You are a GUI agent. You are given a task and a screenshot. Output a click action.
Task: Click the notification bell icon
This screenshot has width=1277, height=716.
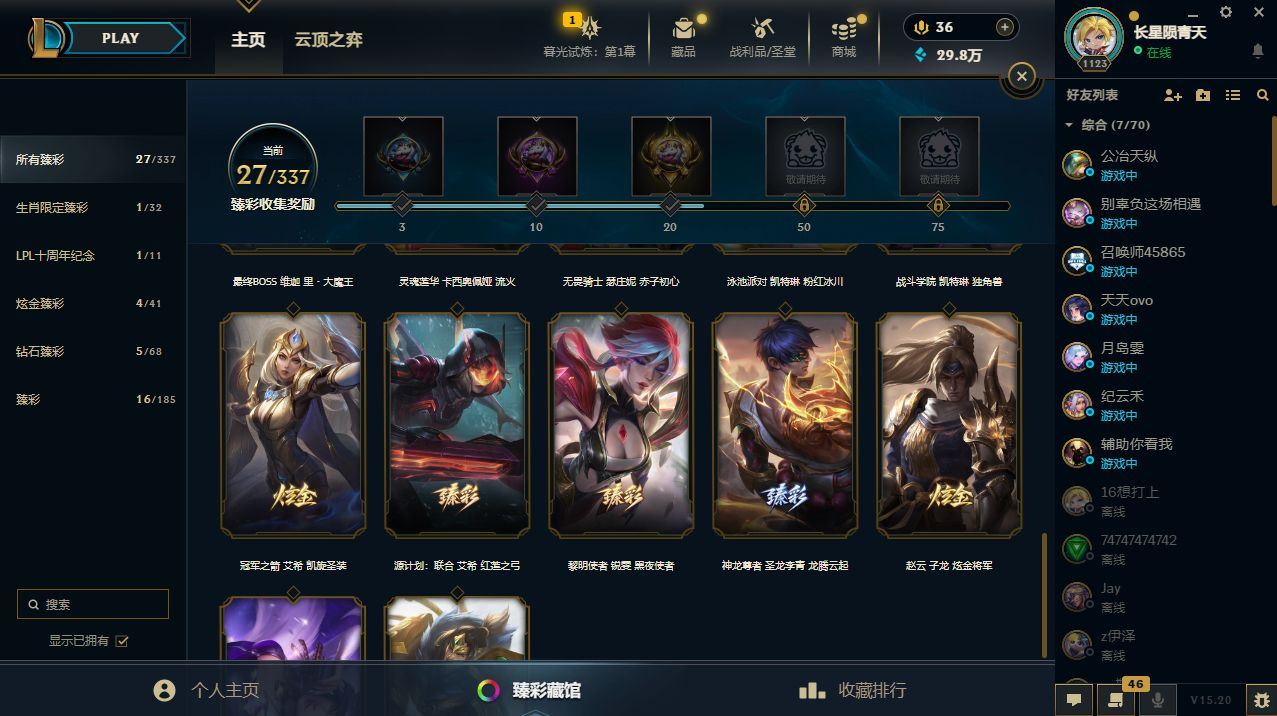(1258, 51)
